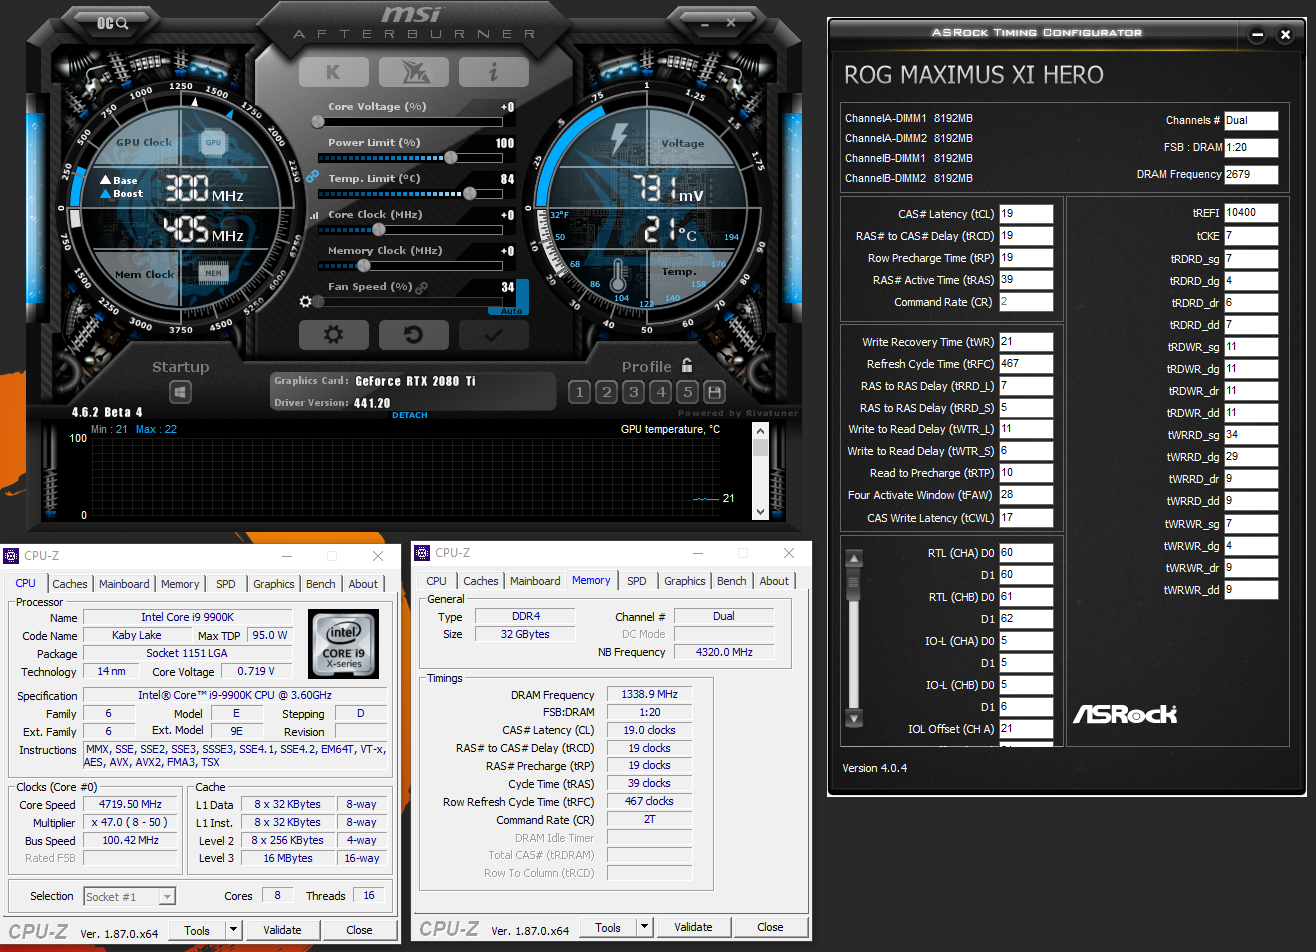
Task: Click the ASRock logo in Timing Configurator
Action: pos(1124,714)
